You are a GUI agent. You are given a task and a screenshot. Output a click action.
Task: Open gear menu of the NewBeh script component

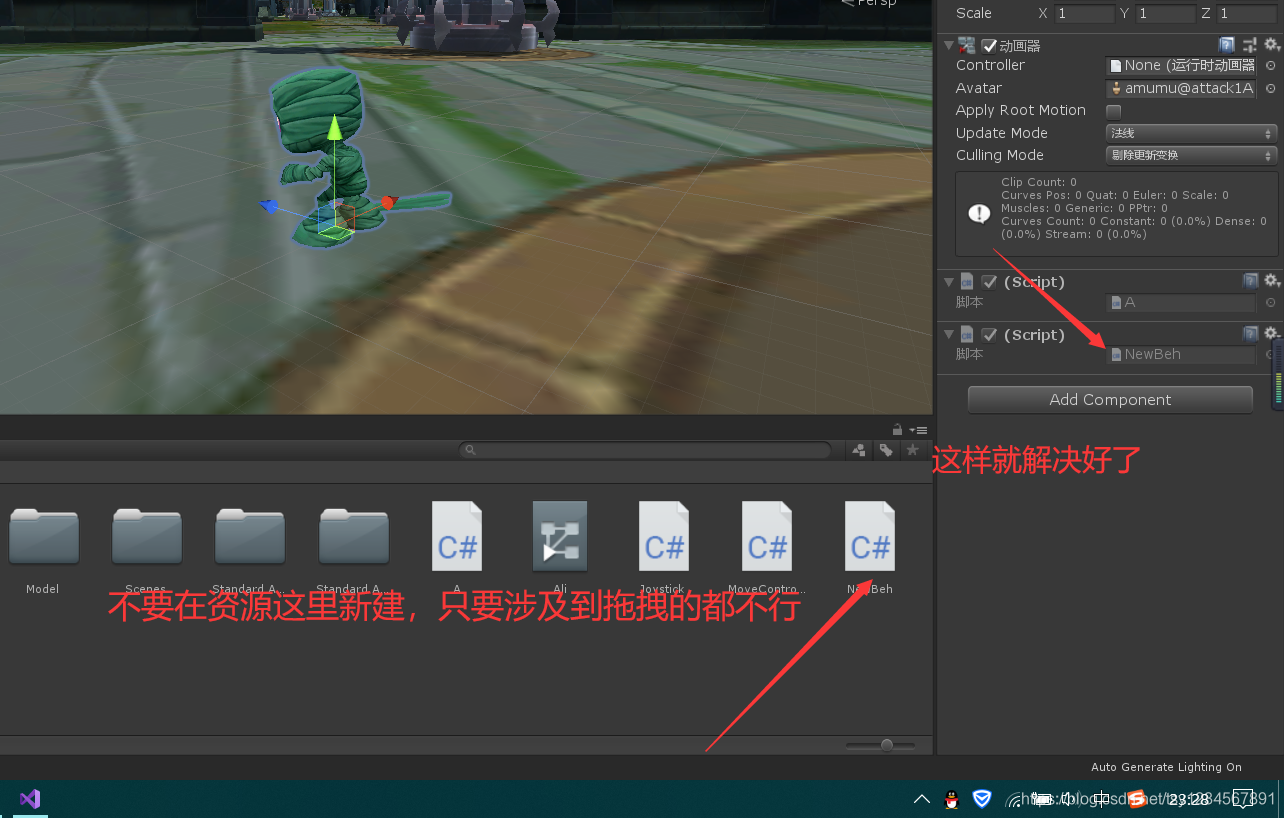click(x=1272, y=333)
